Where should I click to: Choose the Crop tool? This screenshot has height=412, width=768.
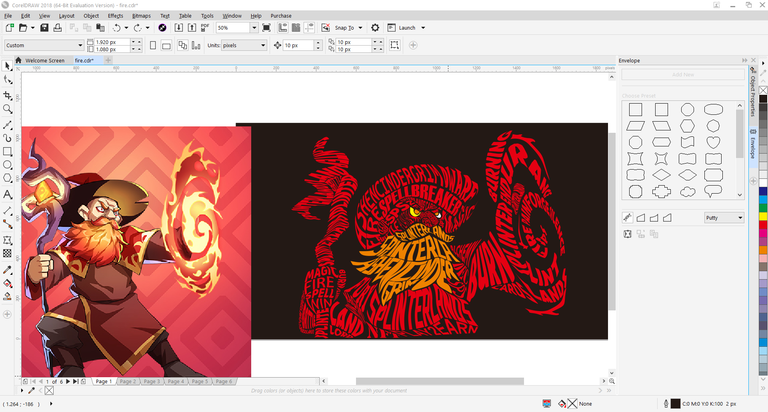click(x=7, y=95)
